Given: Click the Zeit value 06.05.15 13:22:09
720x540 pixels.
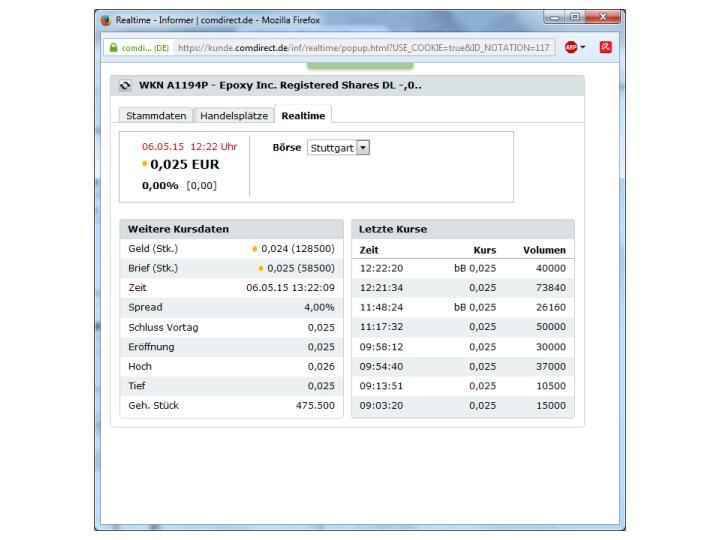Looking at the screenshot, I should [290, 288].
